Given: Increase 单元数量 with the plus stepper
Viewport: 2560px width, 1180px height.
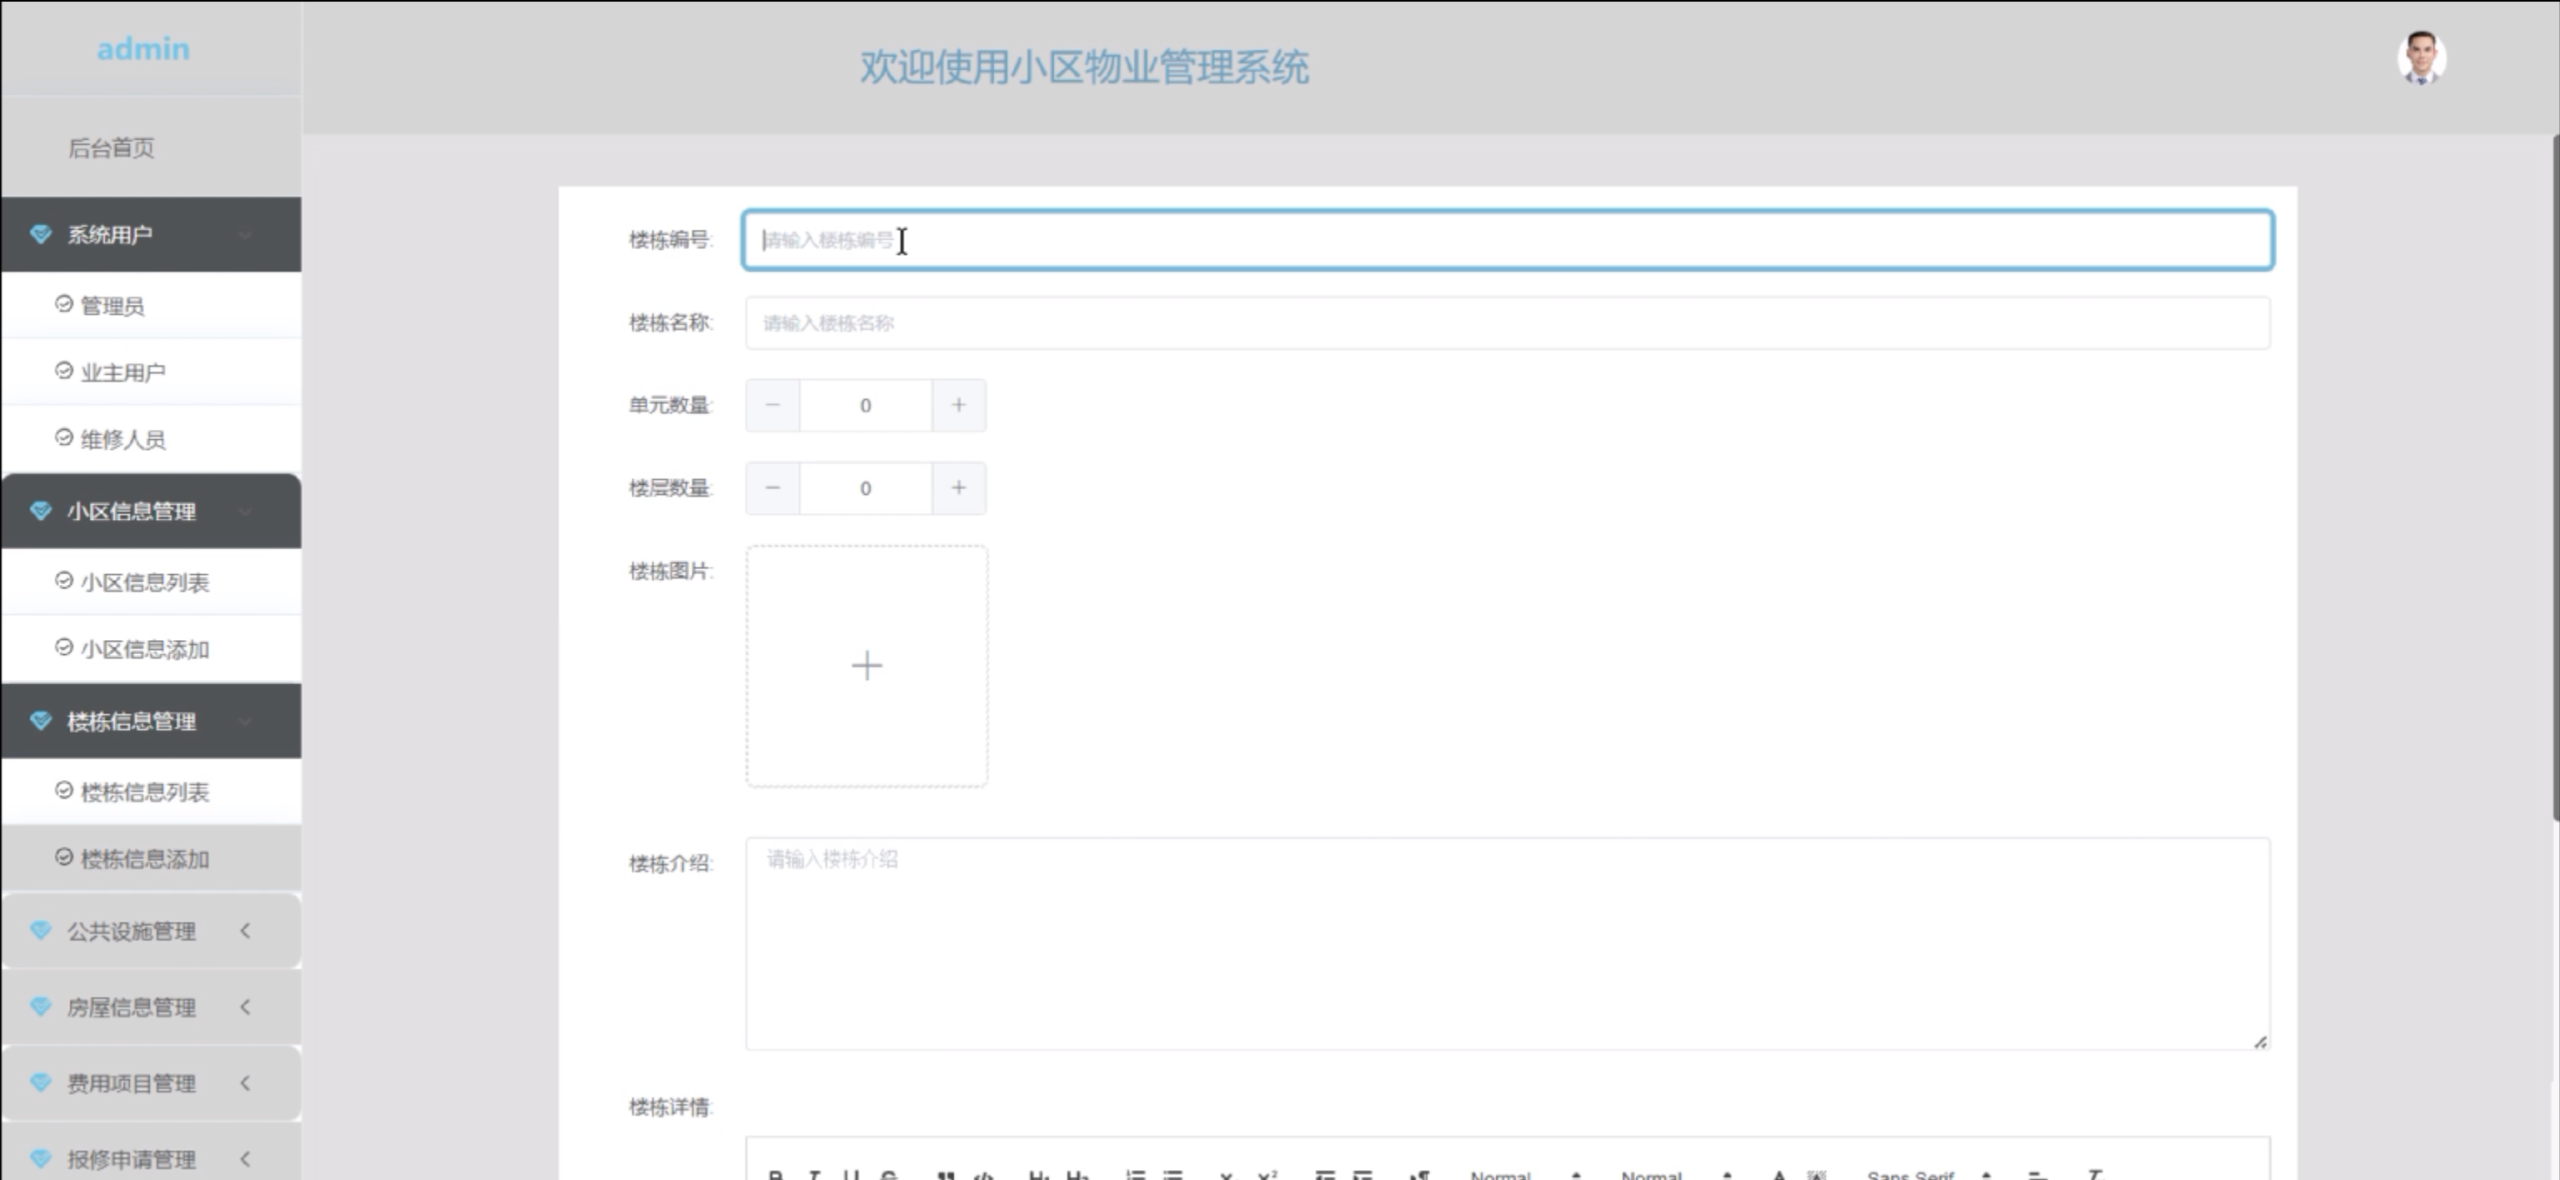Looking at the screenshot, I should [959, 405].
